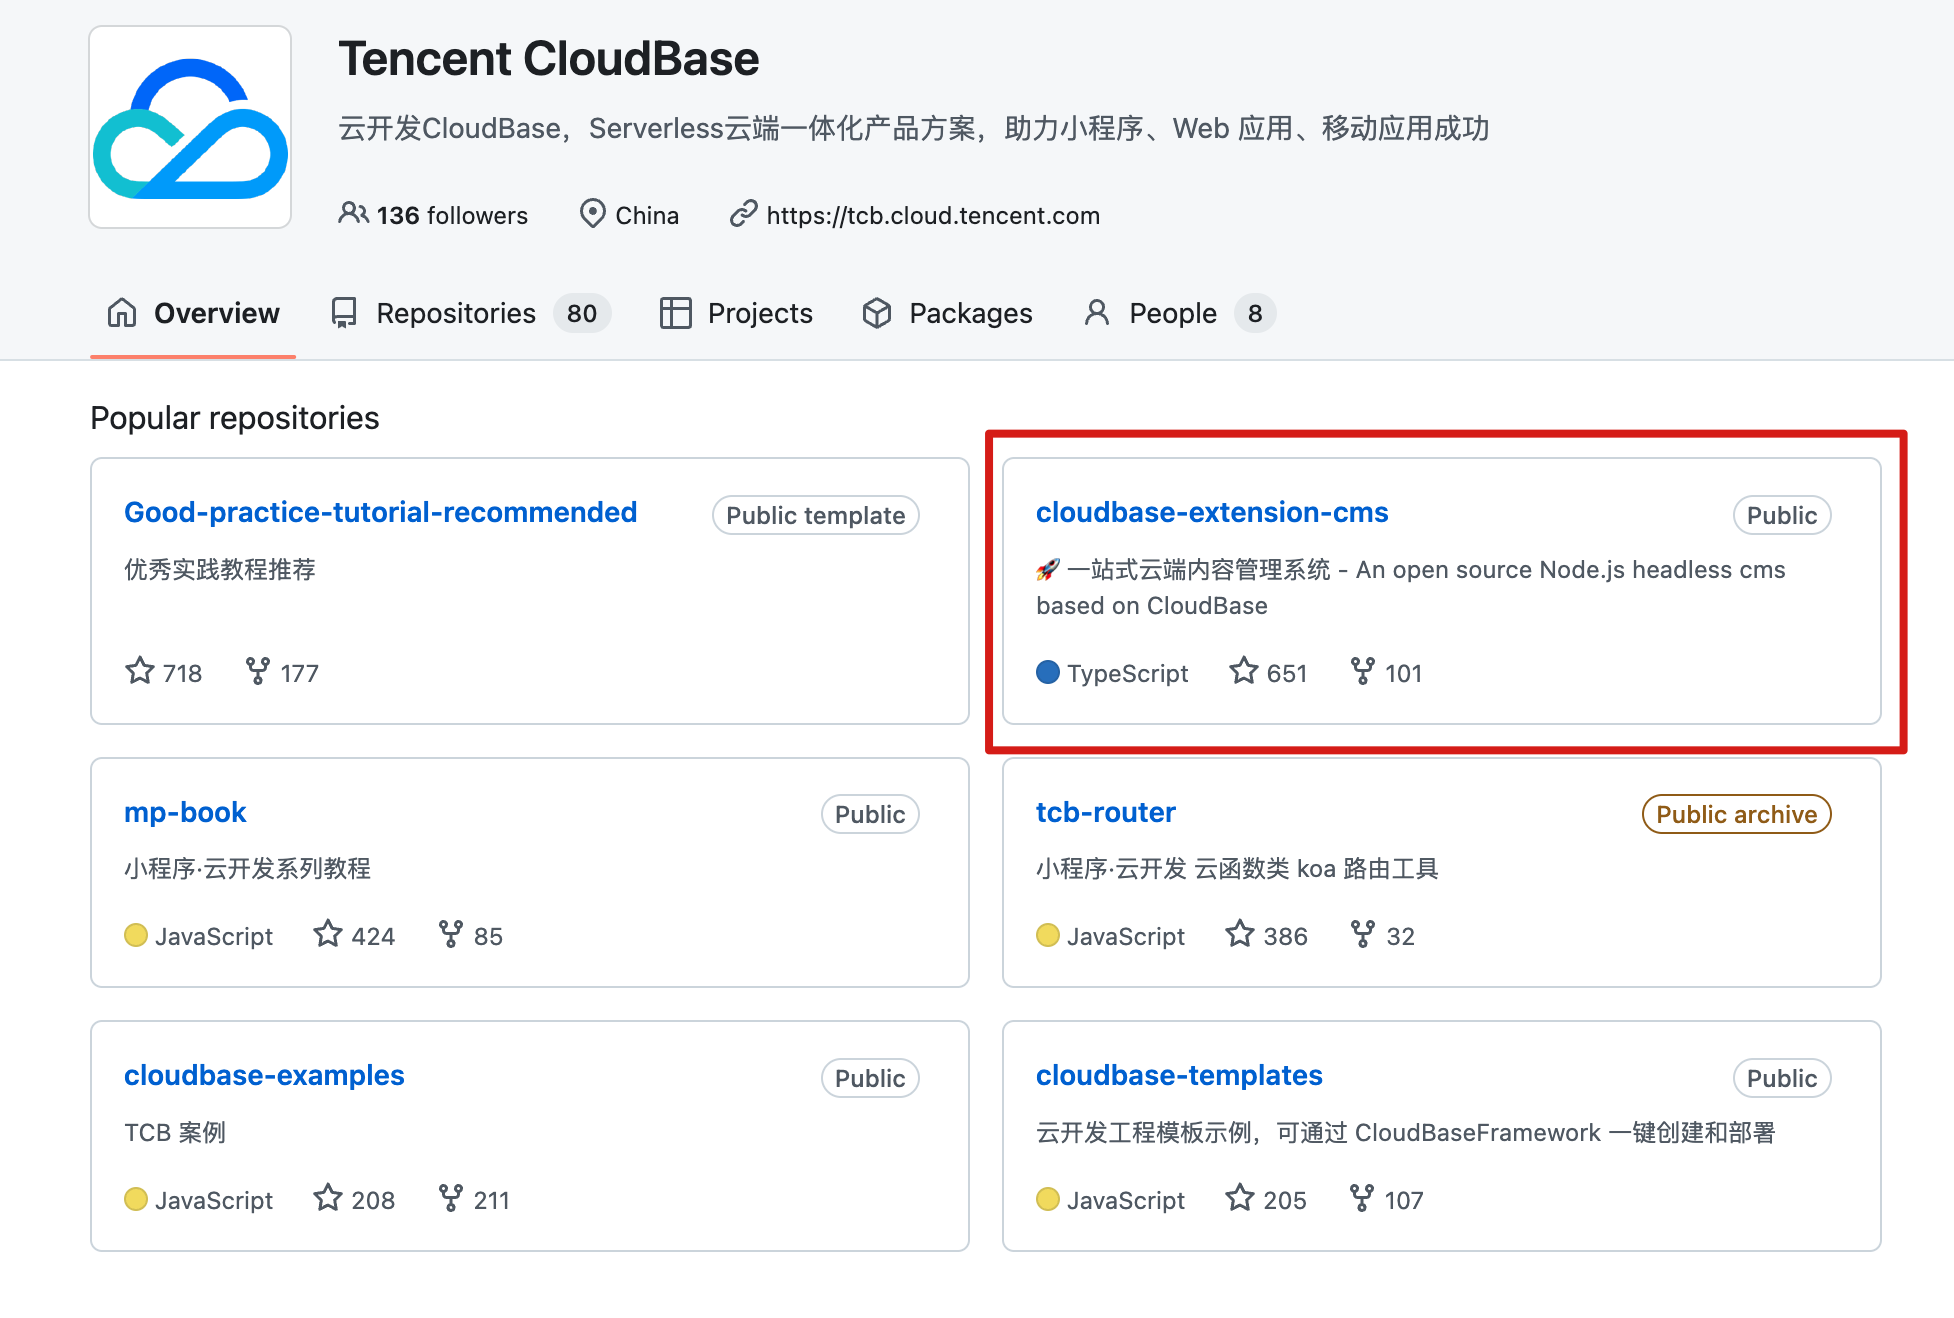Click fork icon showing 107 on cloudbase-templates

coord(1362,1197)
